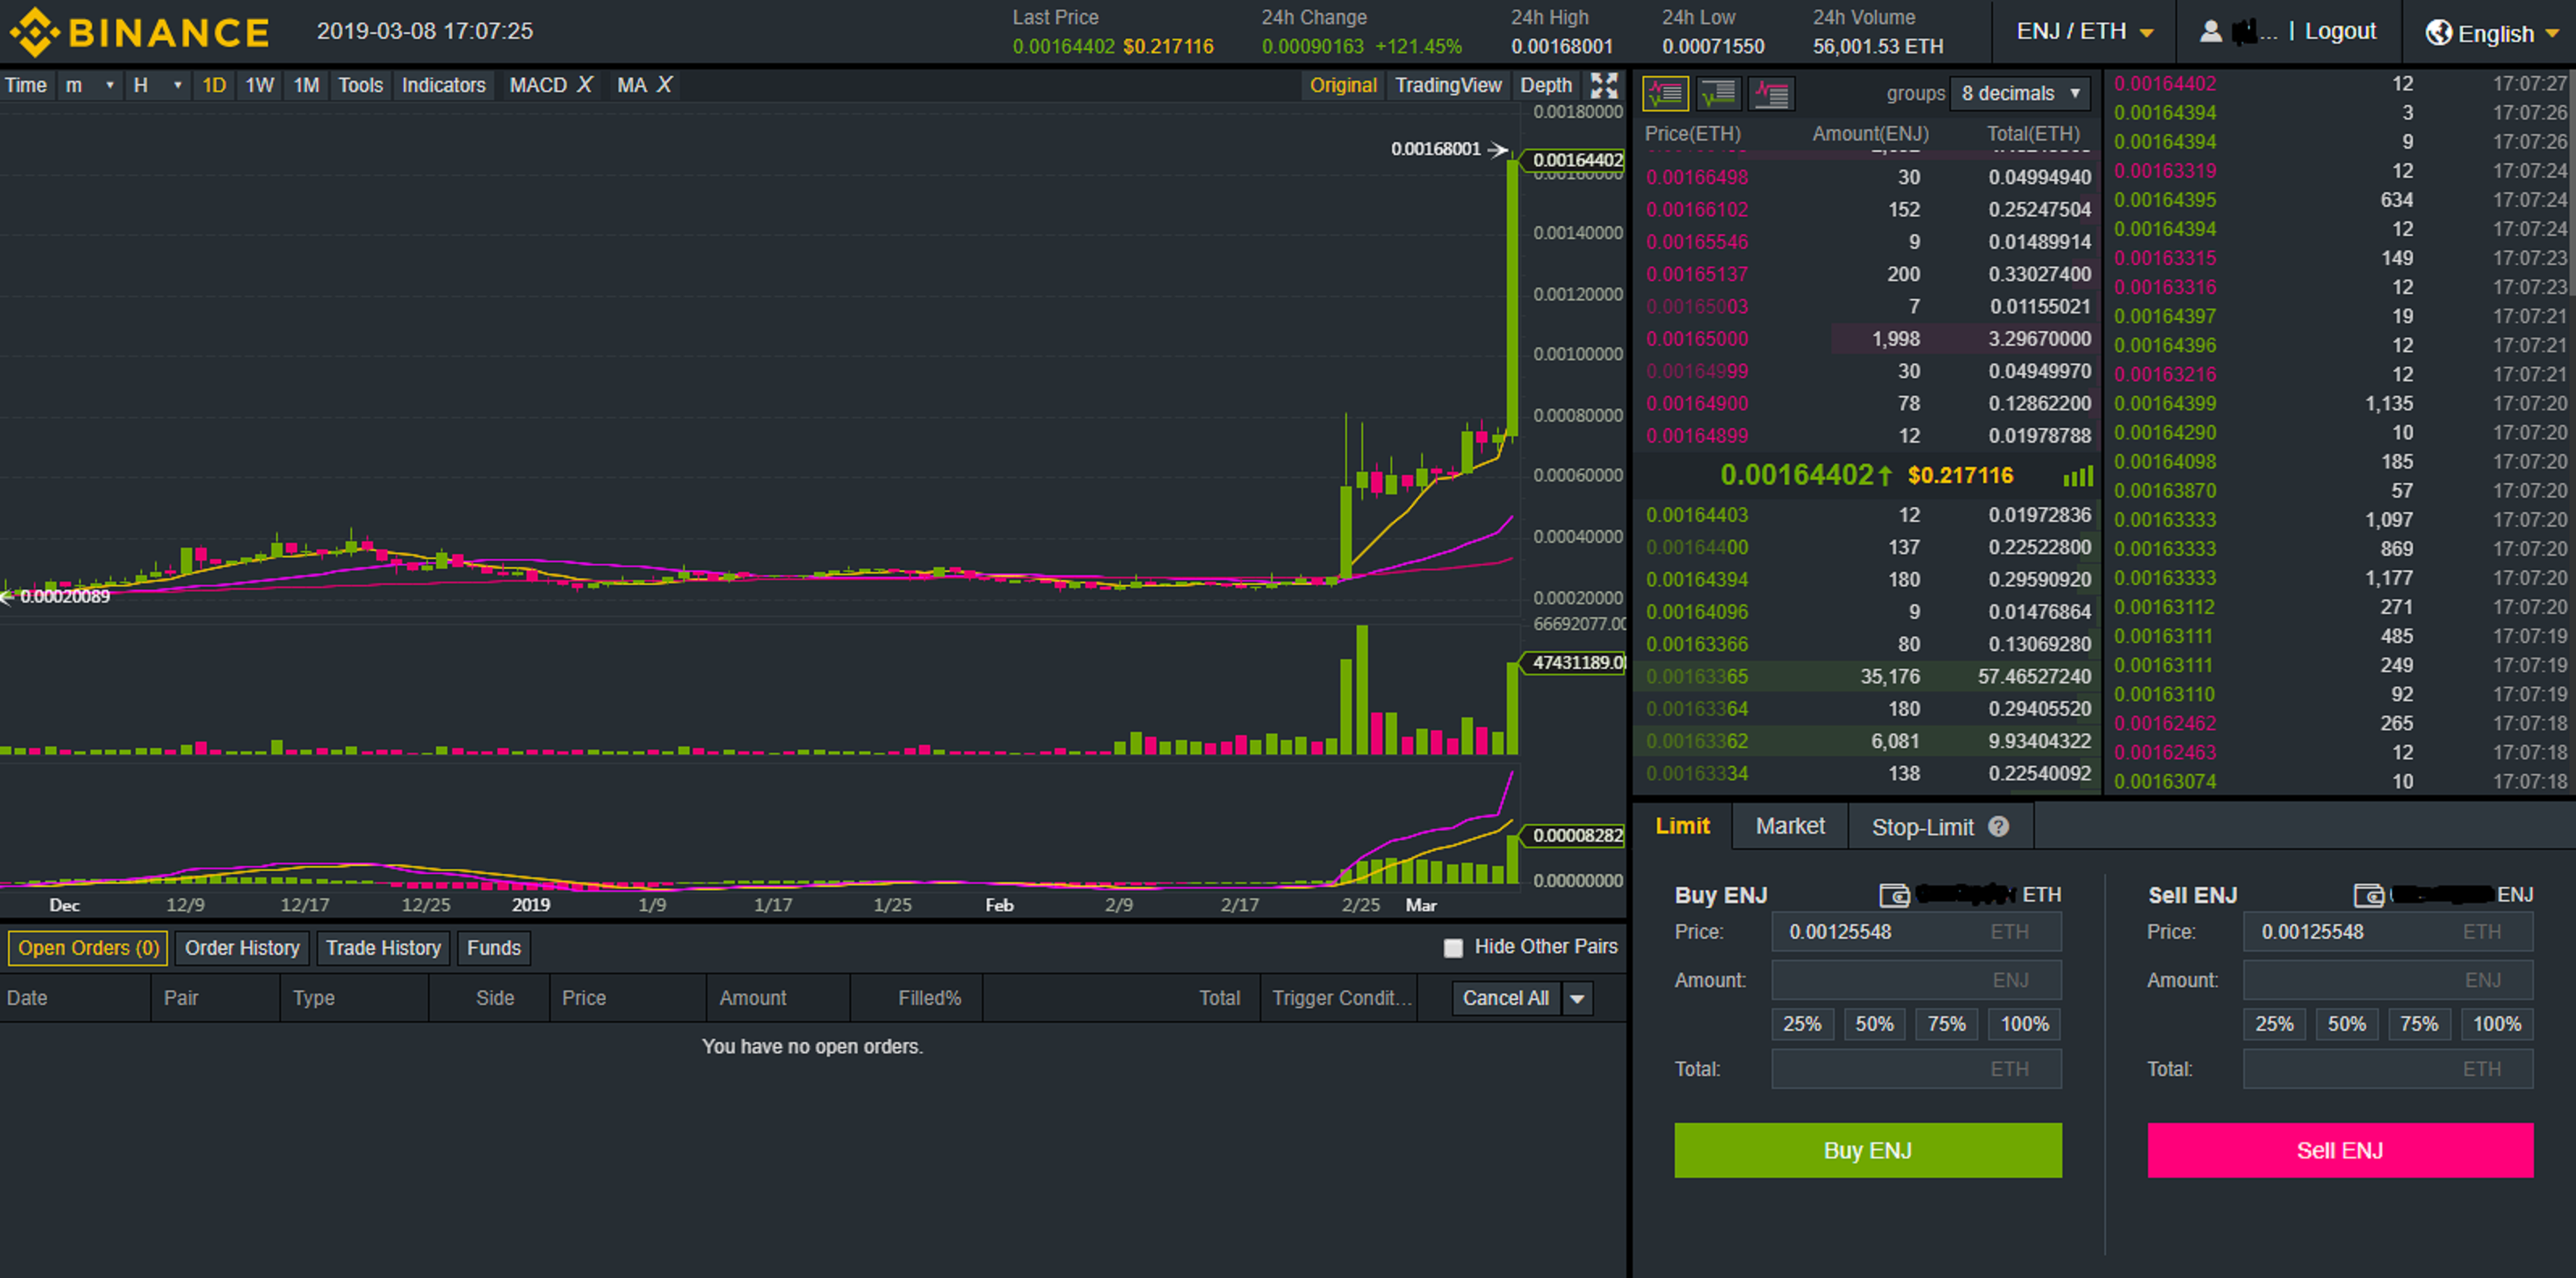The image size is (2576, 1278).
Task: Select the Limit order tab
Action: 1682,826
